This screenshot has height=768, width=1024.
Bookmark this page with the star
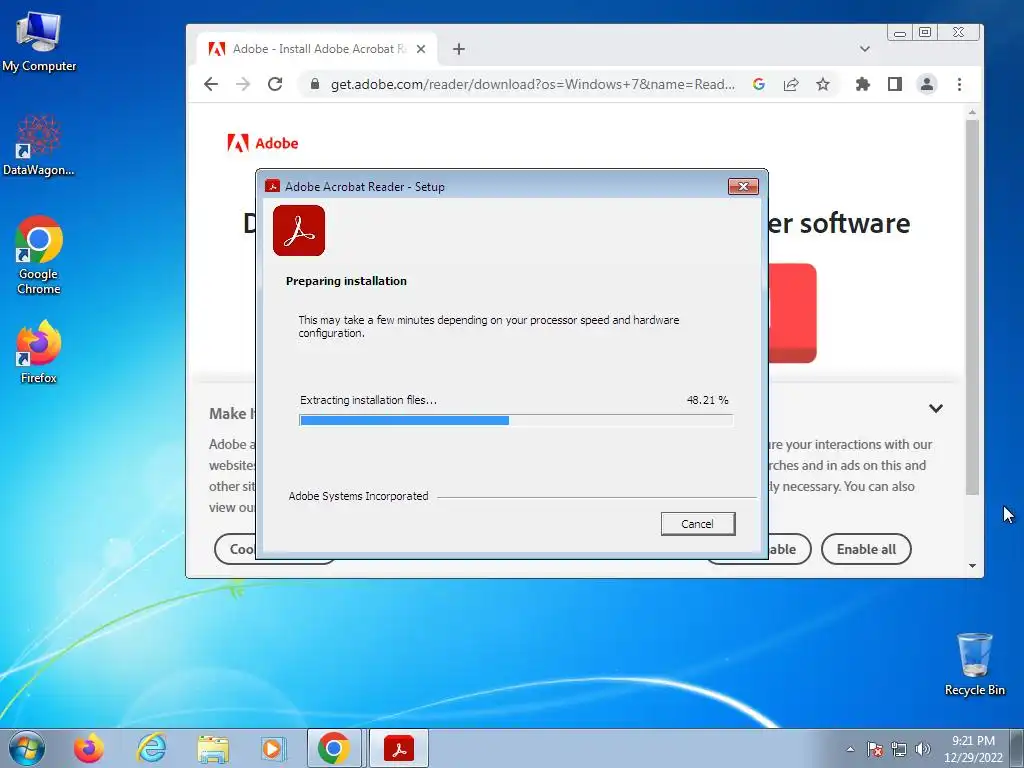click(823, 84)
